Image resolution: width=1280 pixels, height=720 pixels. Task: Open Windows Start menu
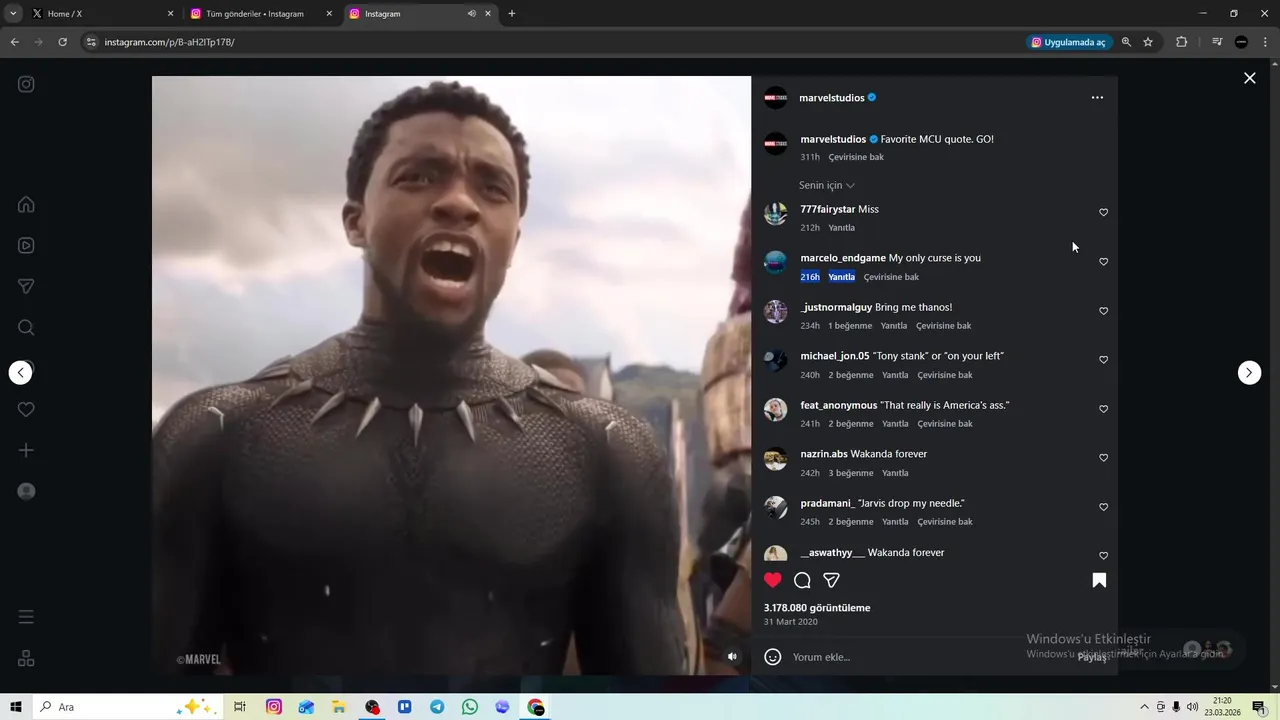(16, 707)
